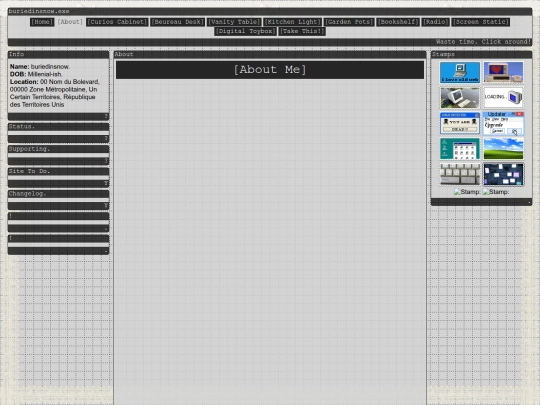Image resolution: width=540 pixels, height=405 pixels.
Task: Click the '[About Me]' heading banner
Action: (x=270, y=70)
